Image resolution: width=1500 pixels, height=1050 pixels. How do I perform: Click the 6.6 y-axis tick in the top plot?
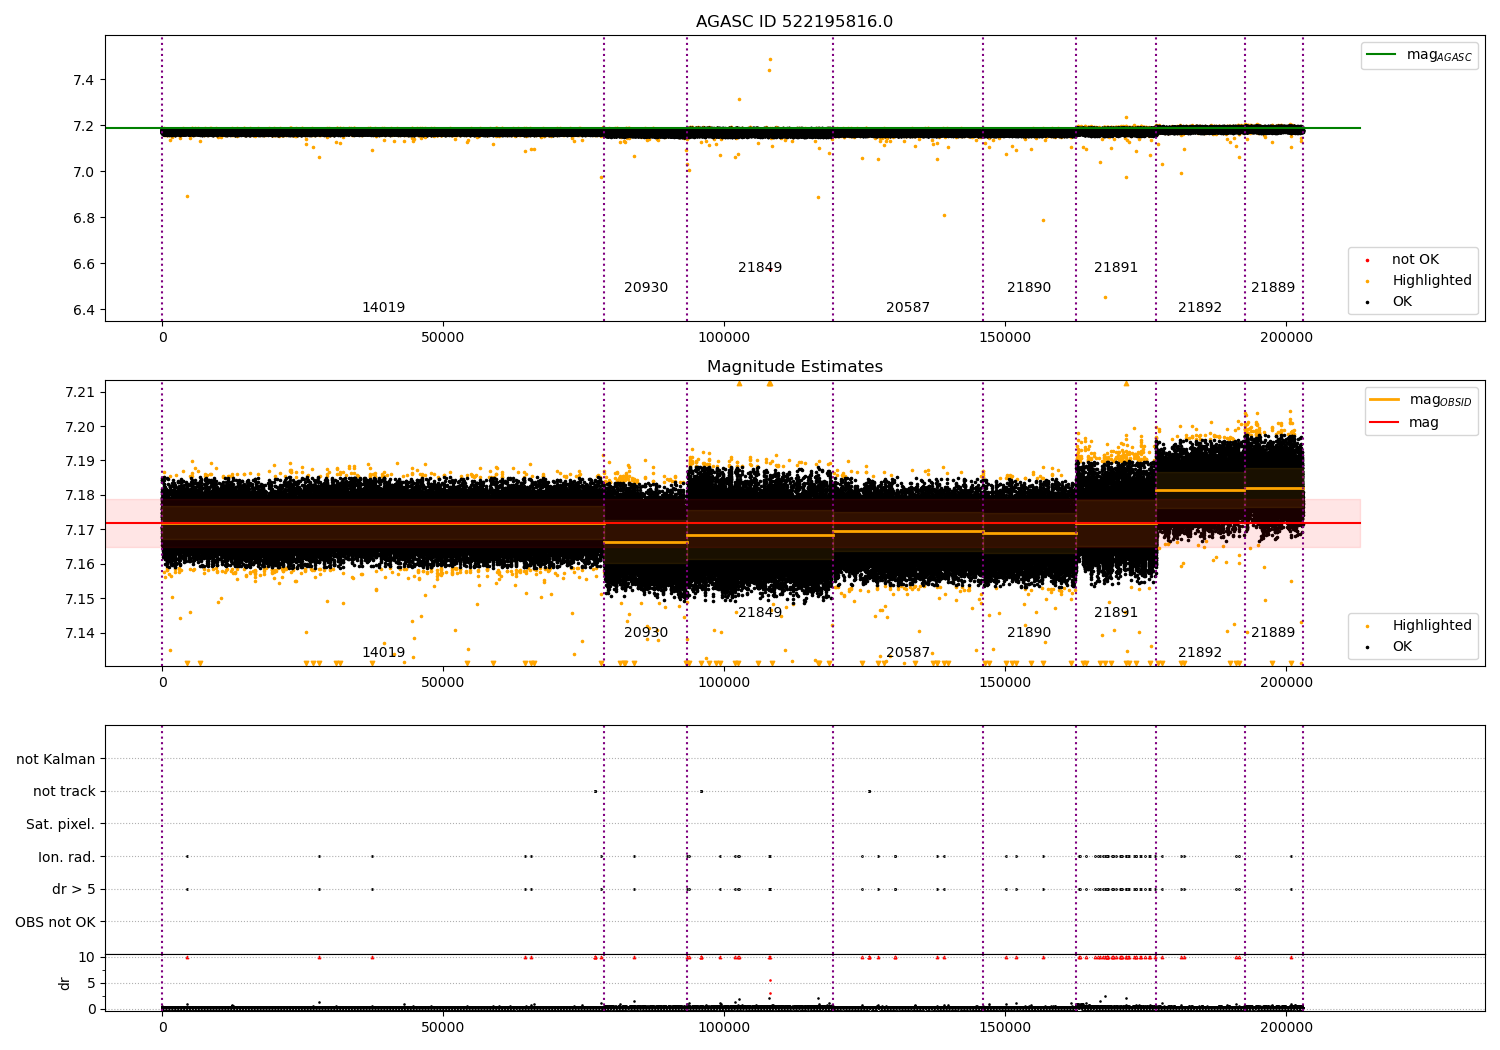[82, 264]
